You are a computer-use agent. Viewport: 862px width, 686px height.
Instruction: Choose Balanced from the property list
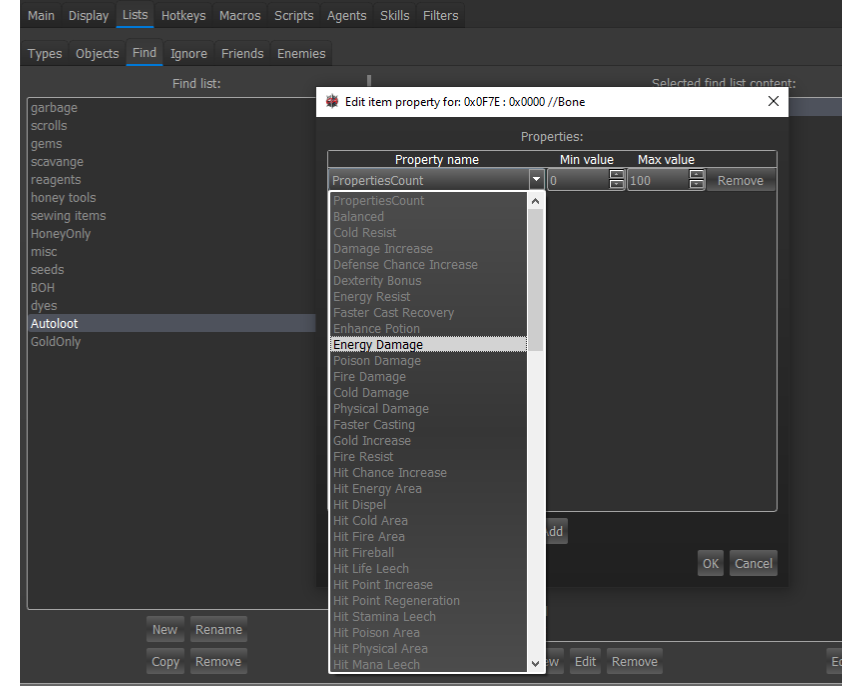[x=428, y=217]
